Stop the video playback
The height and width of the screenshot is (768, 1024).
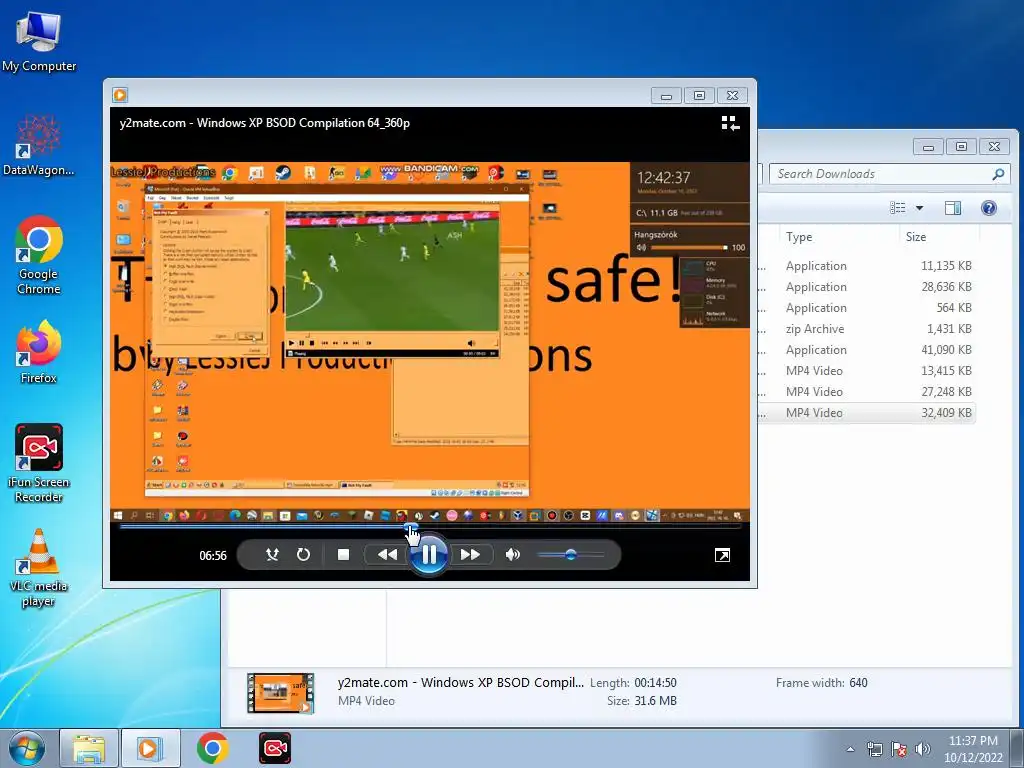[x=343, y=555]
